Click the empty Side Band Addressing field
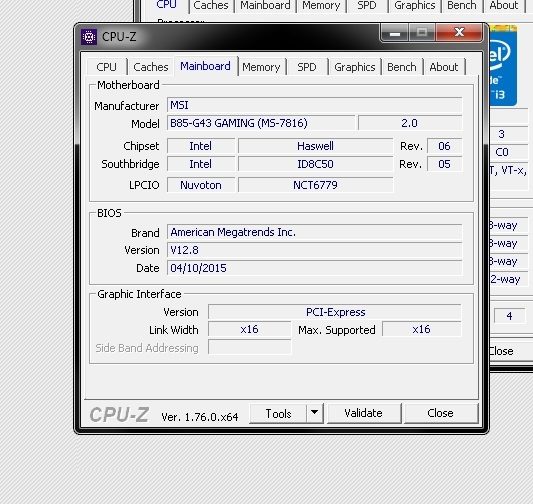The image size is (533, 504). [250, 347]
